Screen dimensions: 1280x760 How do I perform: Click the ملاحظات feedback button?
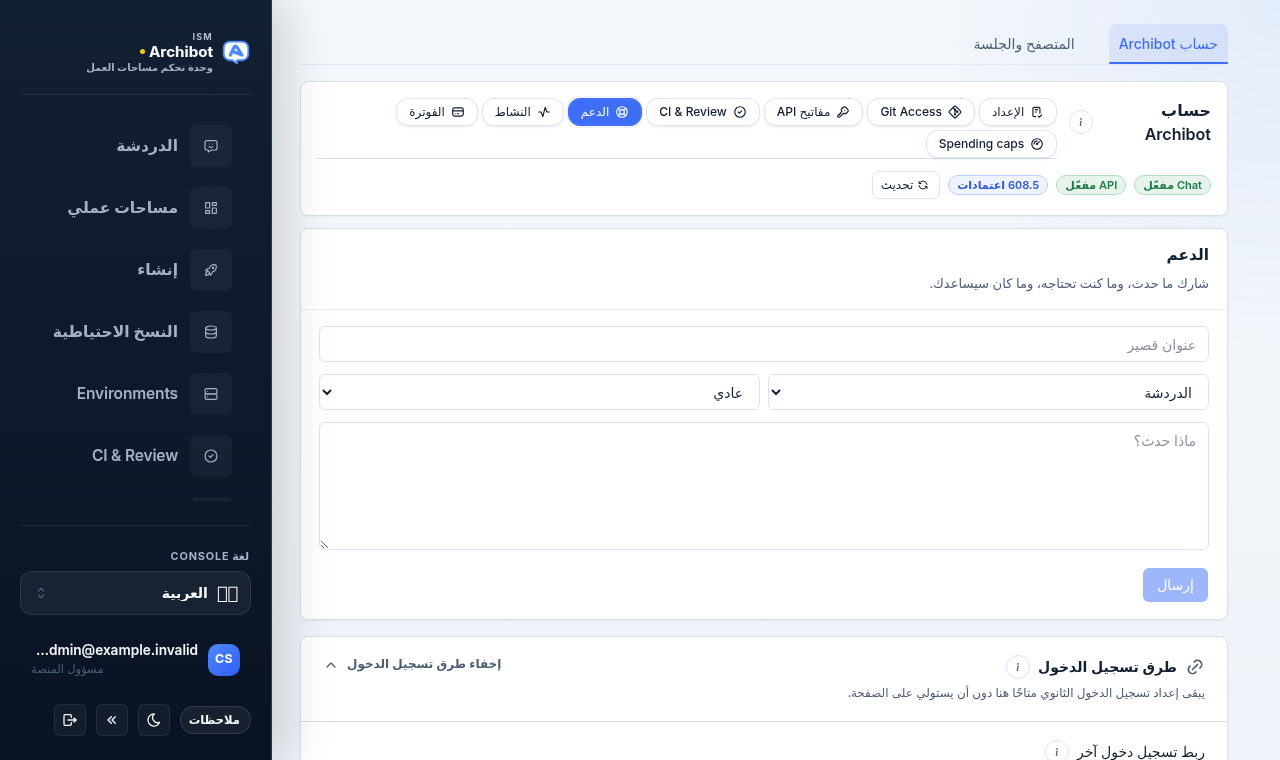pos(215,720)
